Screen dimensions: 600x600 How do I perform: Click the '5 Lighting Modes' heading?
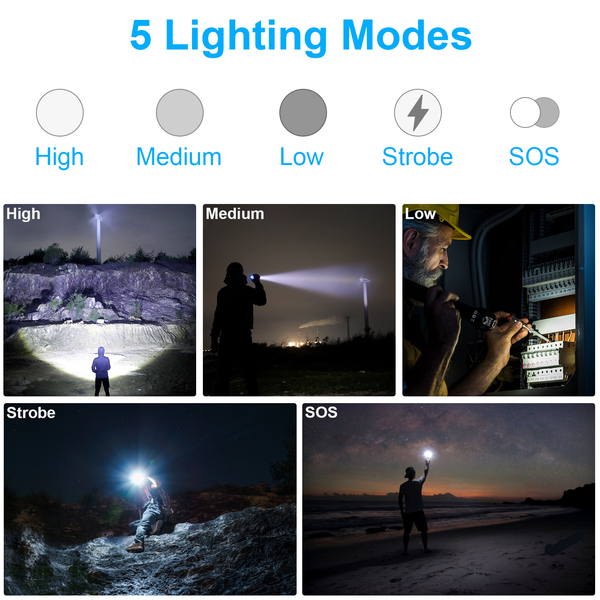[301, 36]
